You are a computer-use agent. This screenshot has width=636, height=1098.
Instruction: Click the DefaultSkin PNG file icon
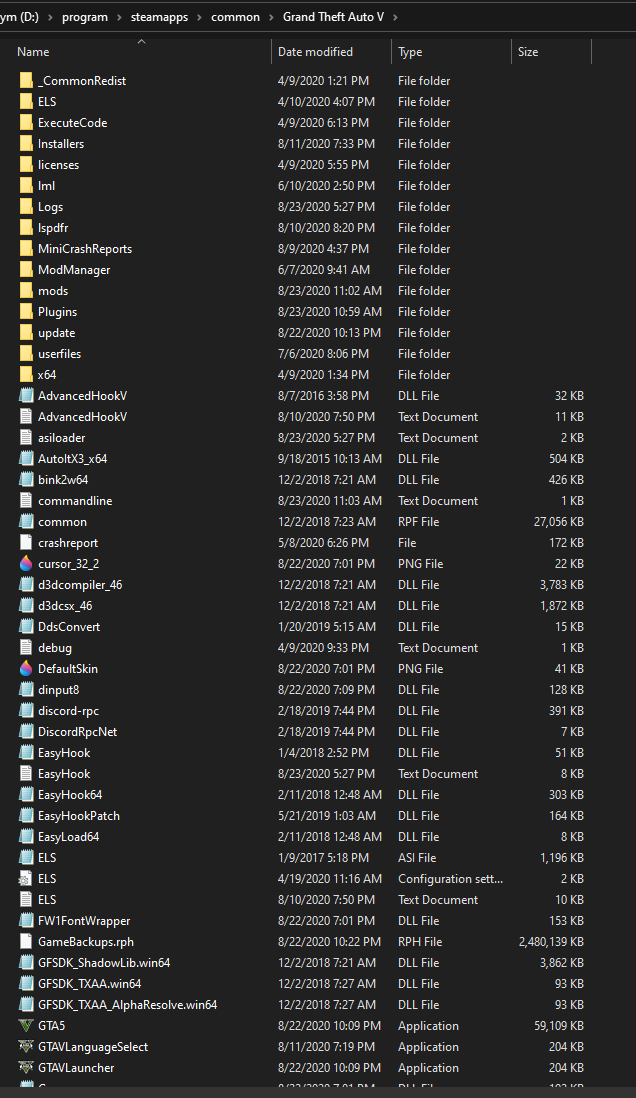pos(26,669)
